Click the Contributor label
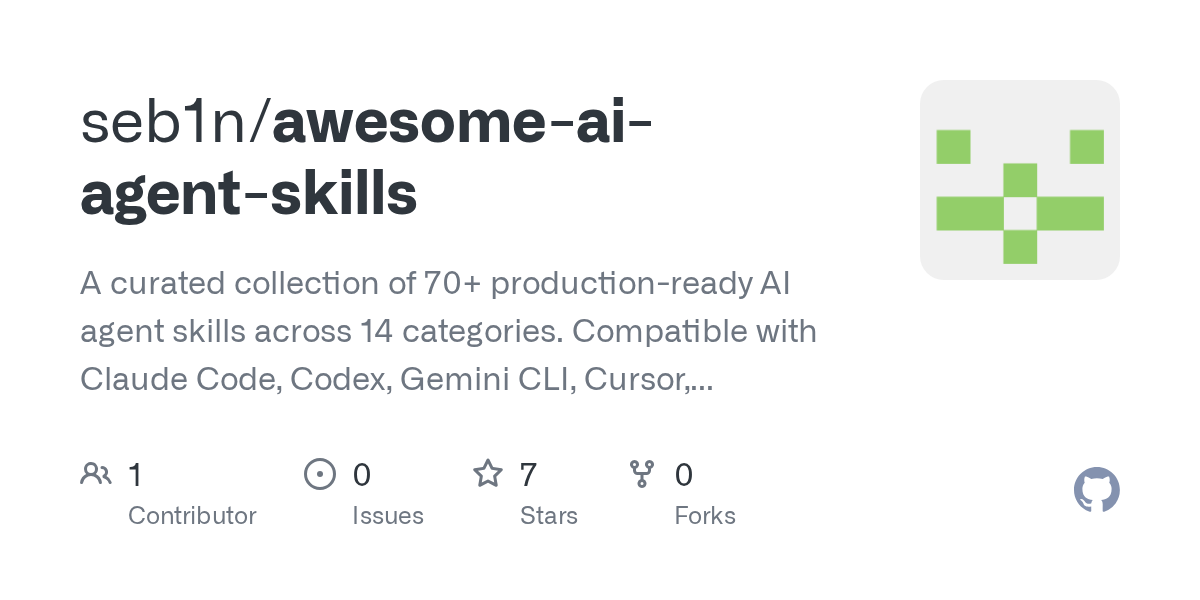 coord(192,516)
